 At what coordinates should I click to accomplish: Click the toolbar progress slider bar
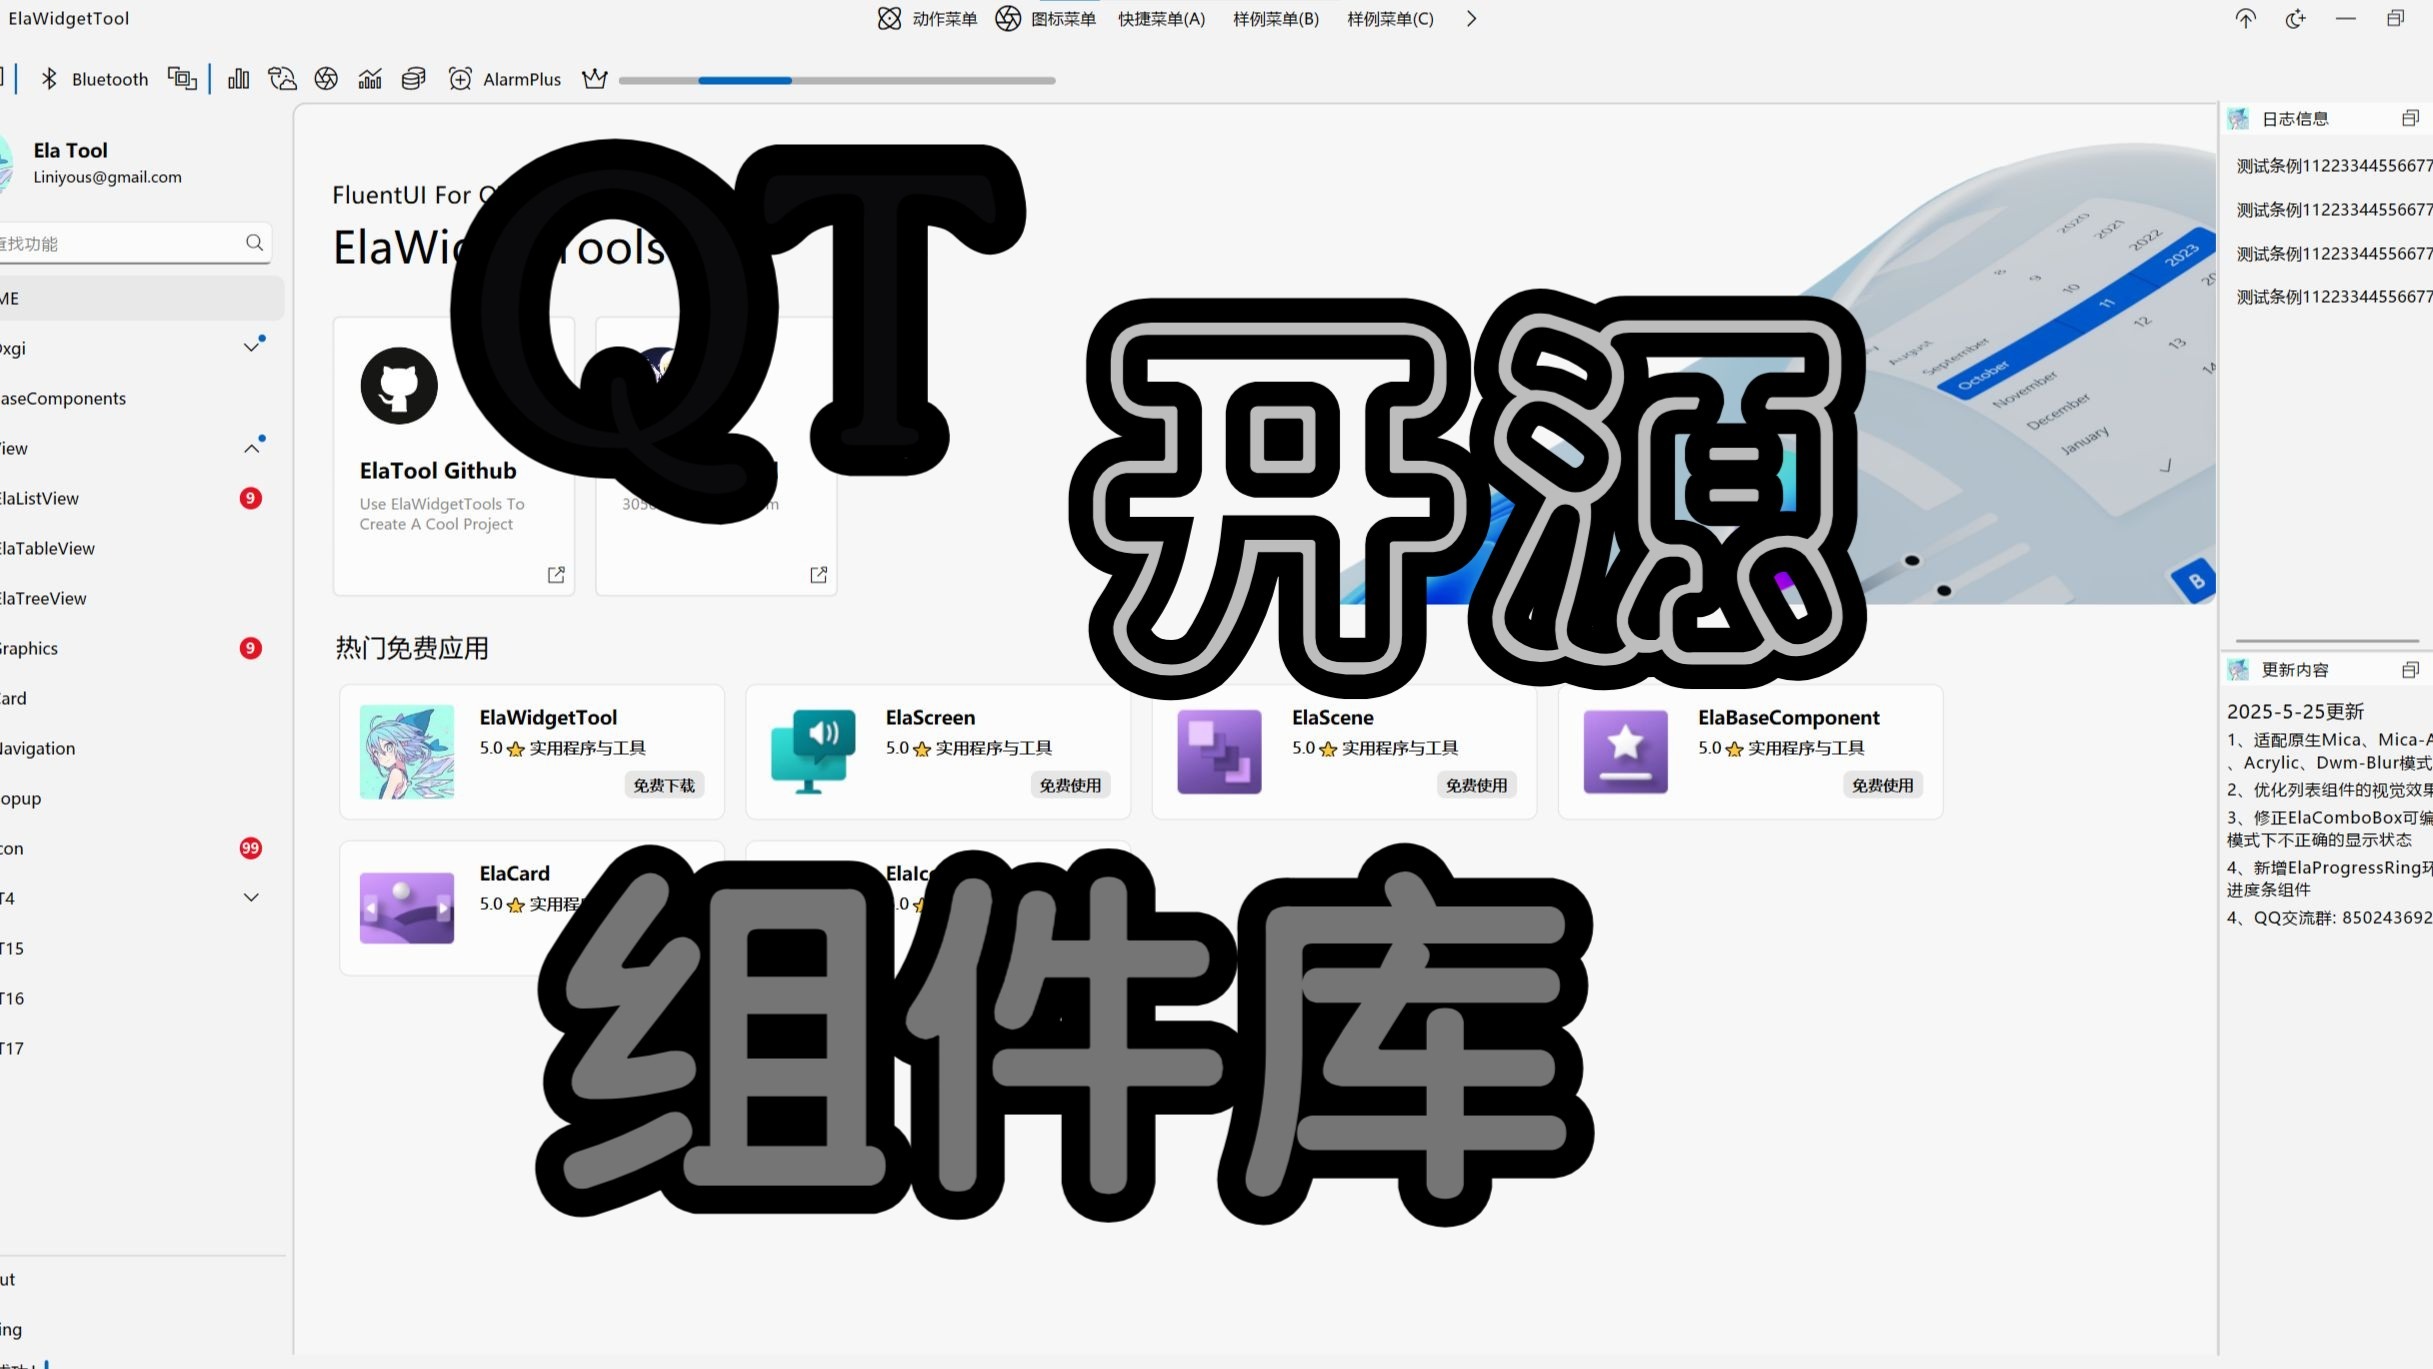pyautogui.click(x=837, y=80)
